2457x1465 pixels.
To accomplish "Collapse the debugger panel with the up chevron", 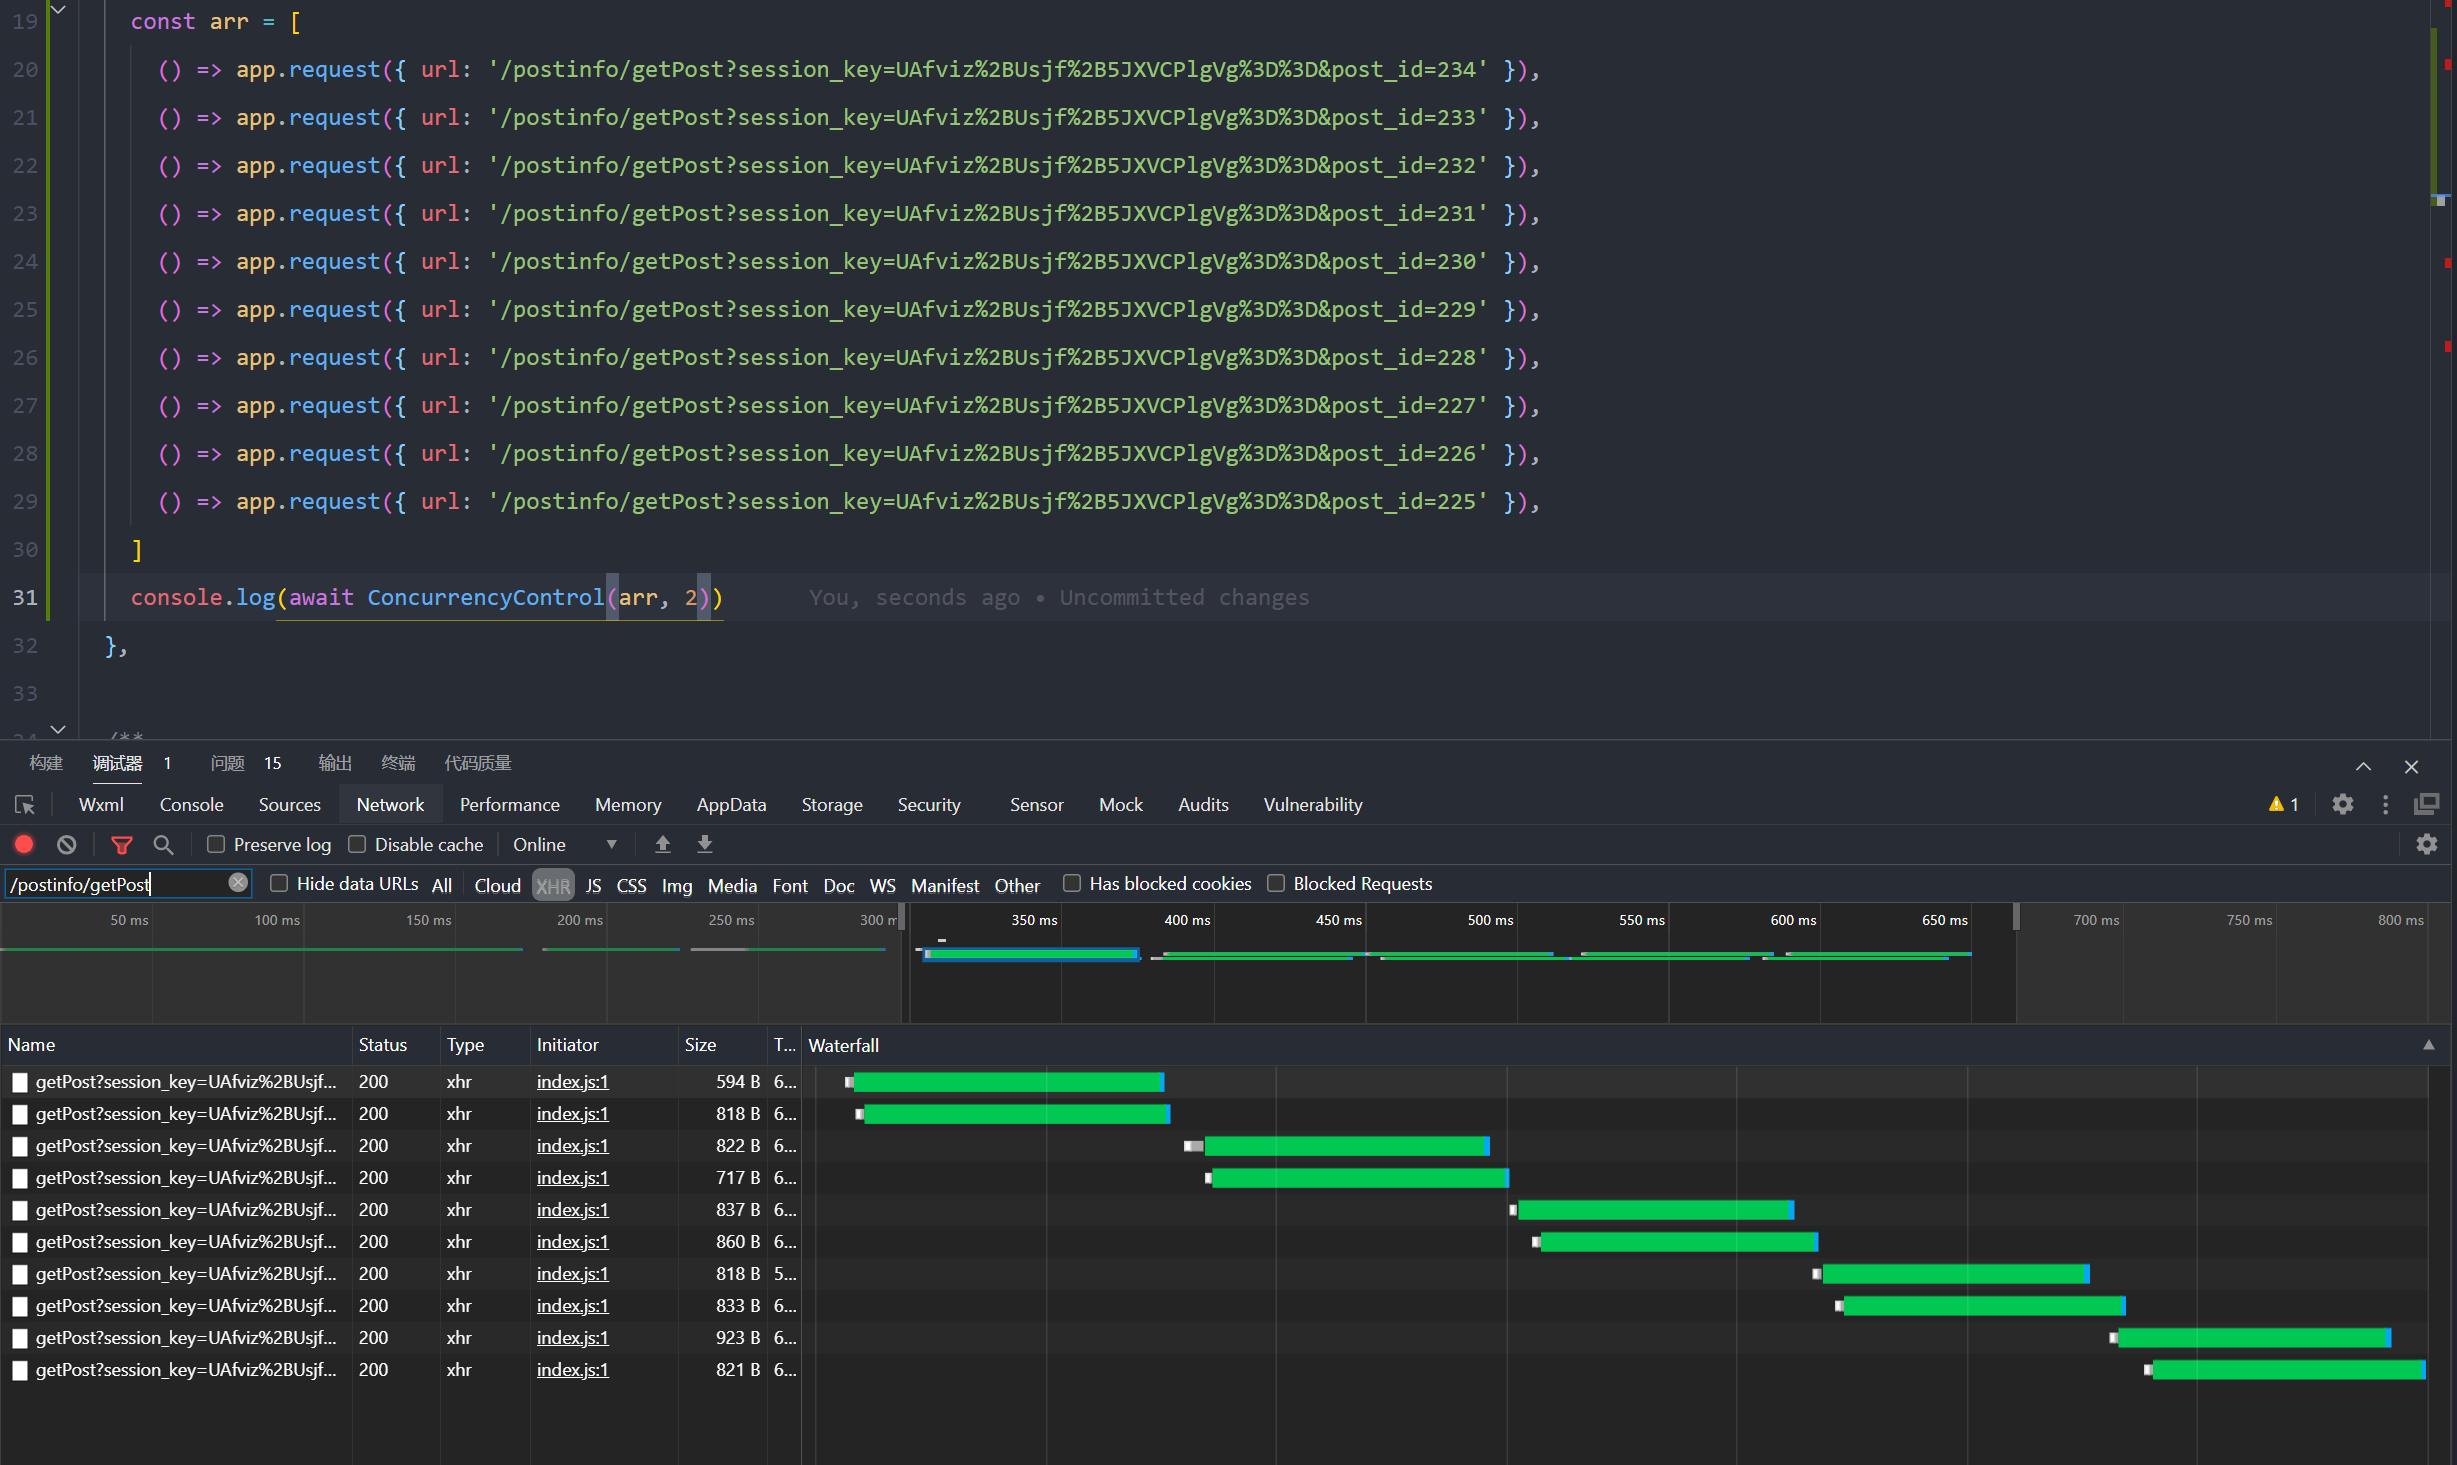I will click(2363, 767).
